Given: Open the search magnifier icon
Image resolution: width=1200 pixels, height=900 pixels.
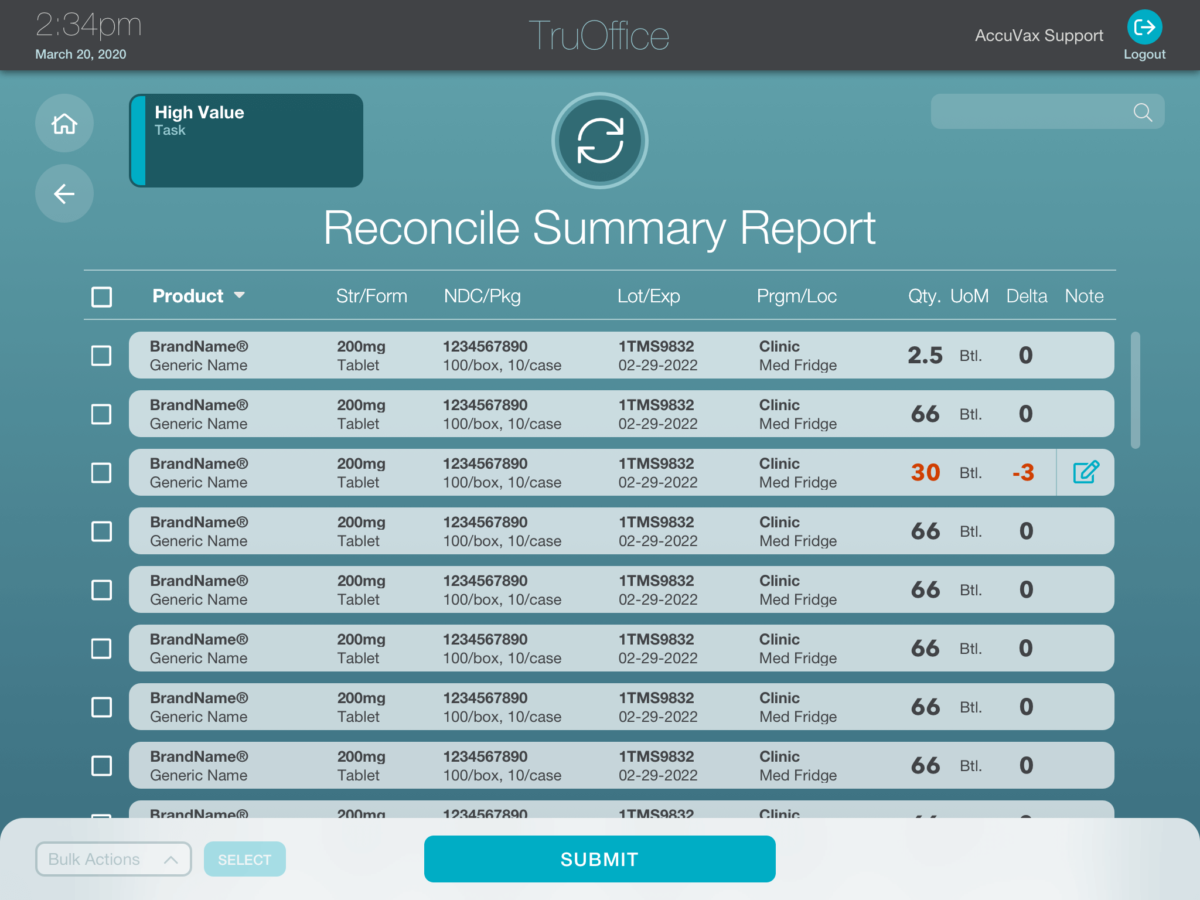Looking at the screenshot, I should click(1141, 111).
